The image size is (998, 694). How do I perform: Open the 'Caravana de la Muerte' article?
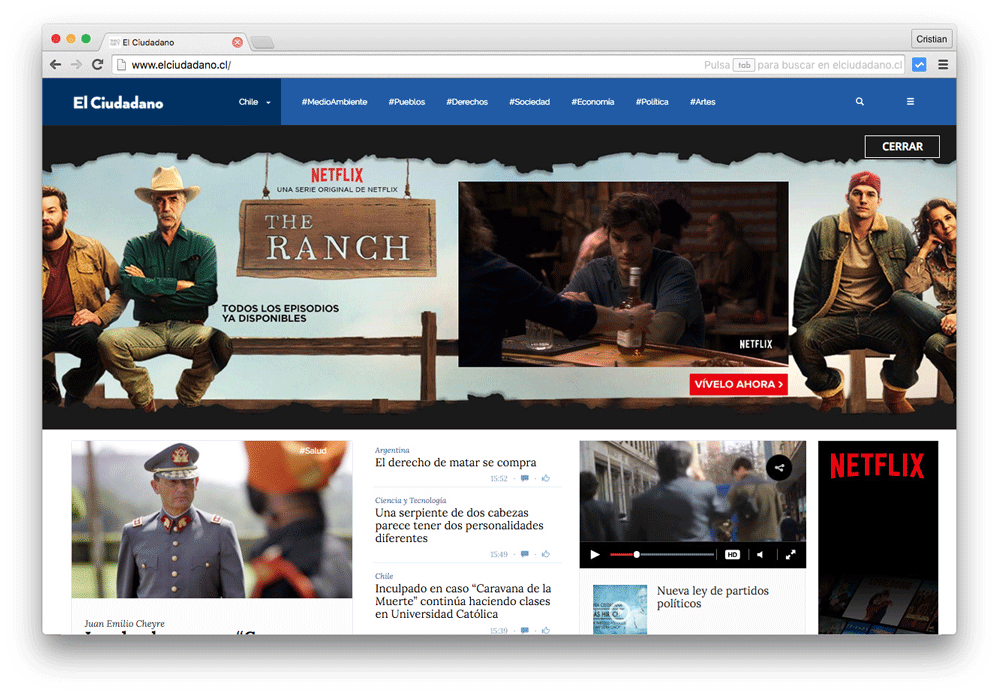point(463,601)
